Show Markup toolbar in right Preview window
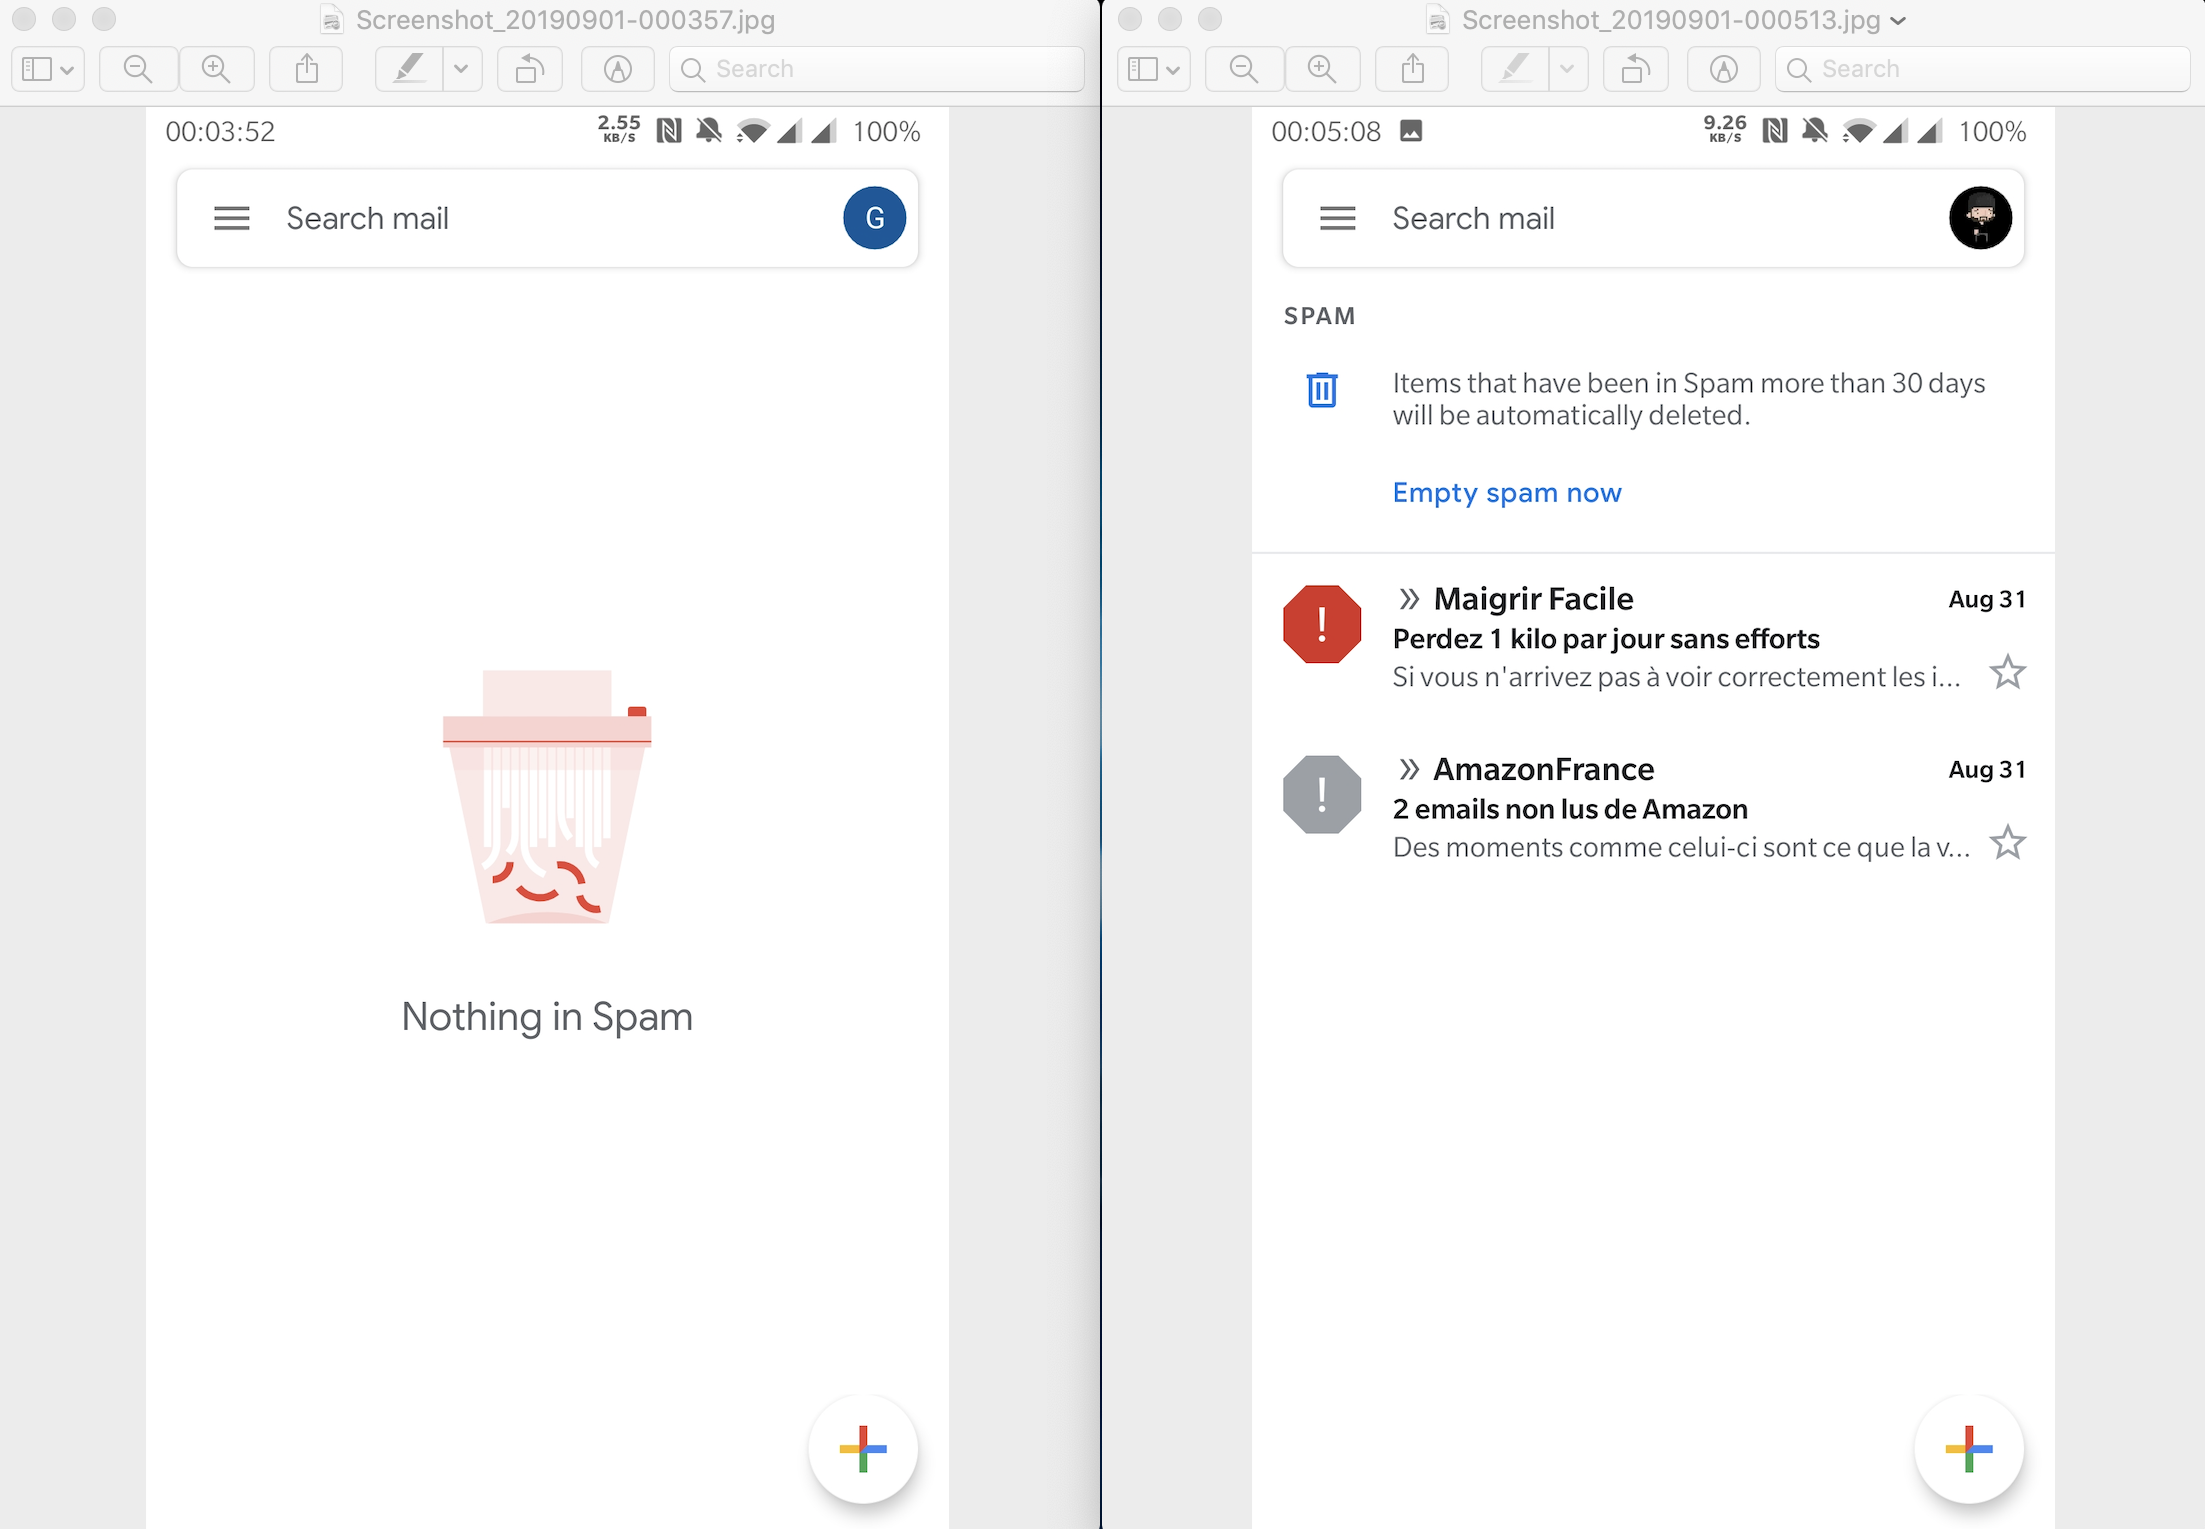 point(1724,69)
